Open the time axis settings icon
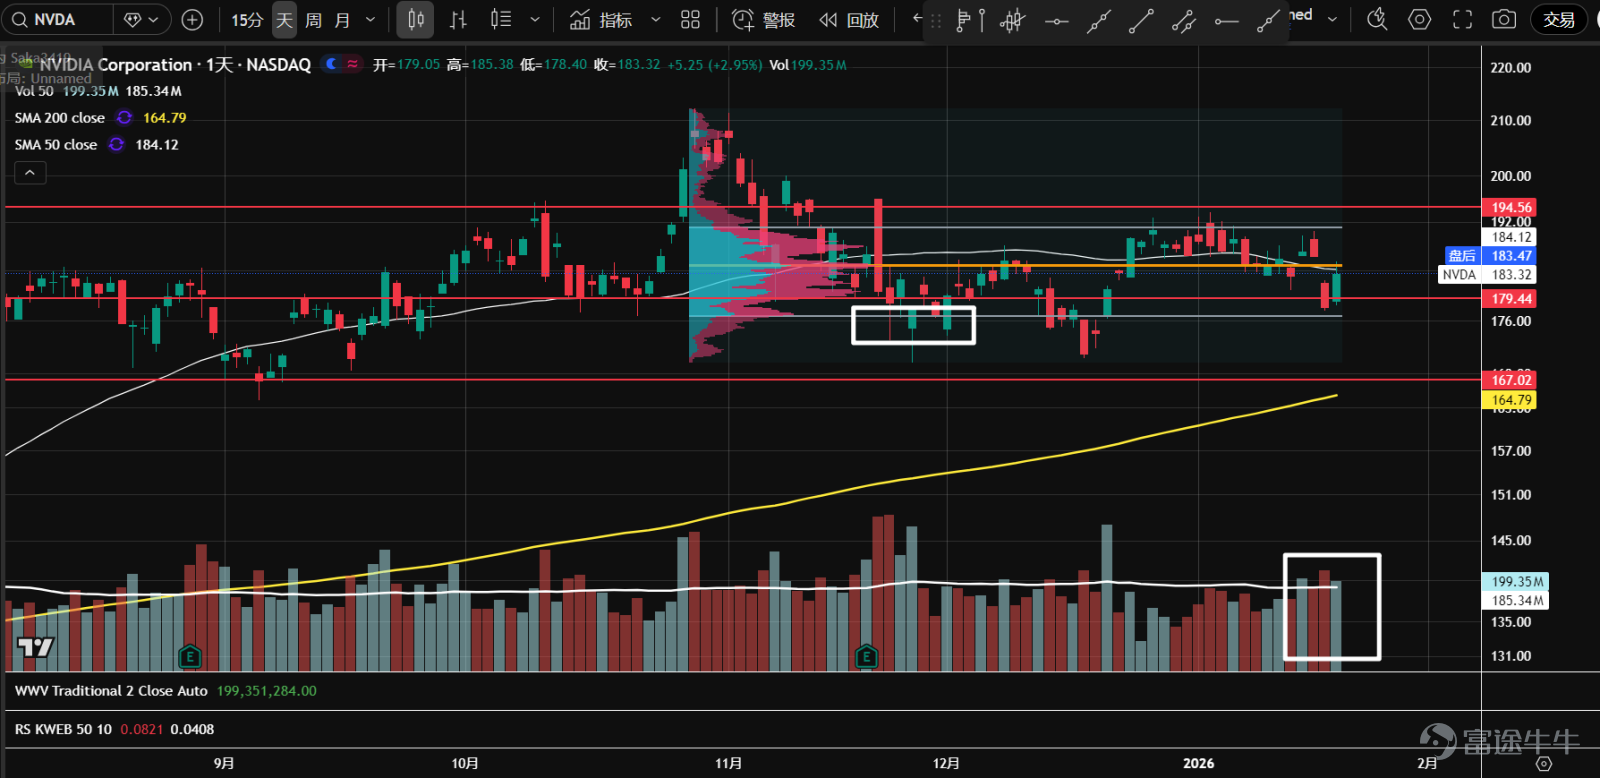This screenshot has width=1600, height=778. click(1544, 763)
